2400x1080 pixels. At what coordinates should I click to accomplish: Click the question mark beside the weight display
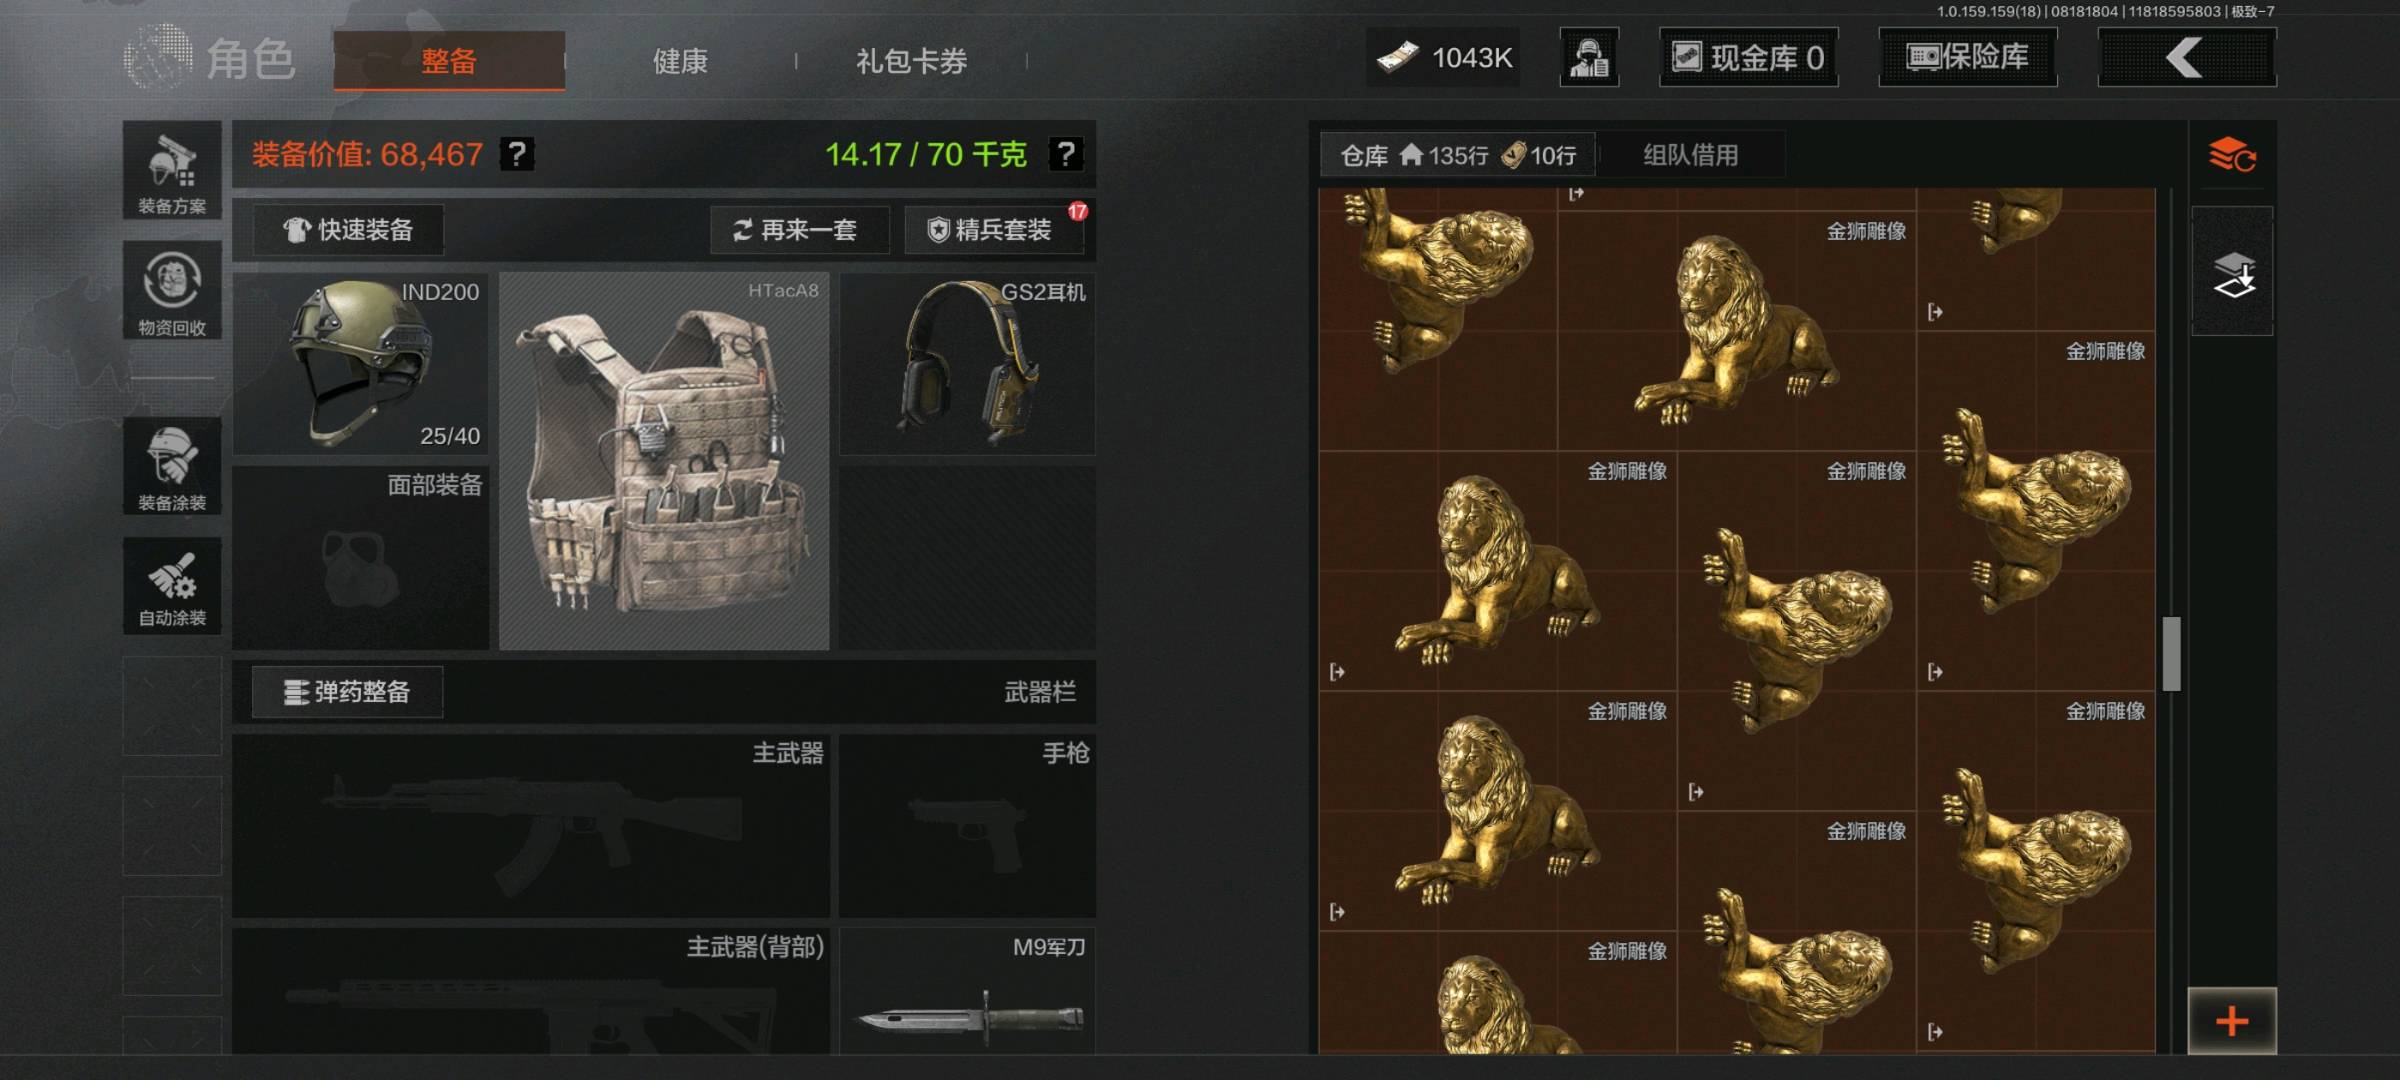(1065, 154)
